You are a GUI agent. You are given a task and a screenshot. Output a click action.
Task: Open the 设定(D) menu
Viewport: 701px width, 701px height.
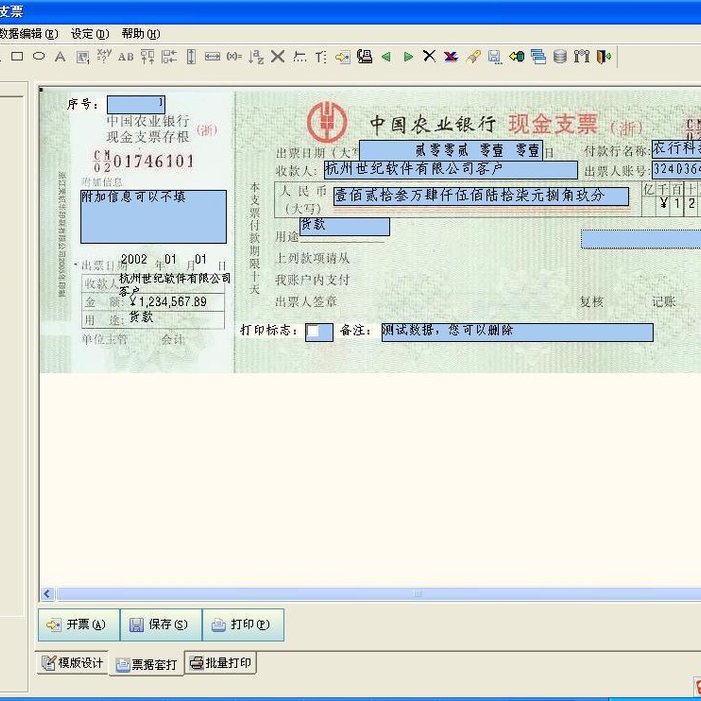(x=90, y=34)
